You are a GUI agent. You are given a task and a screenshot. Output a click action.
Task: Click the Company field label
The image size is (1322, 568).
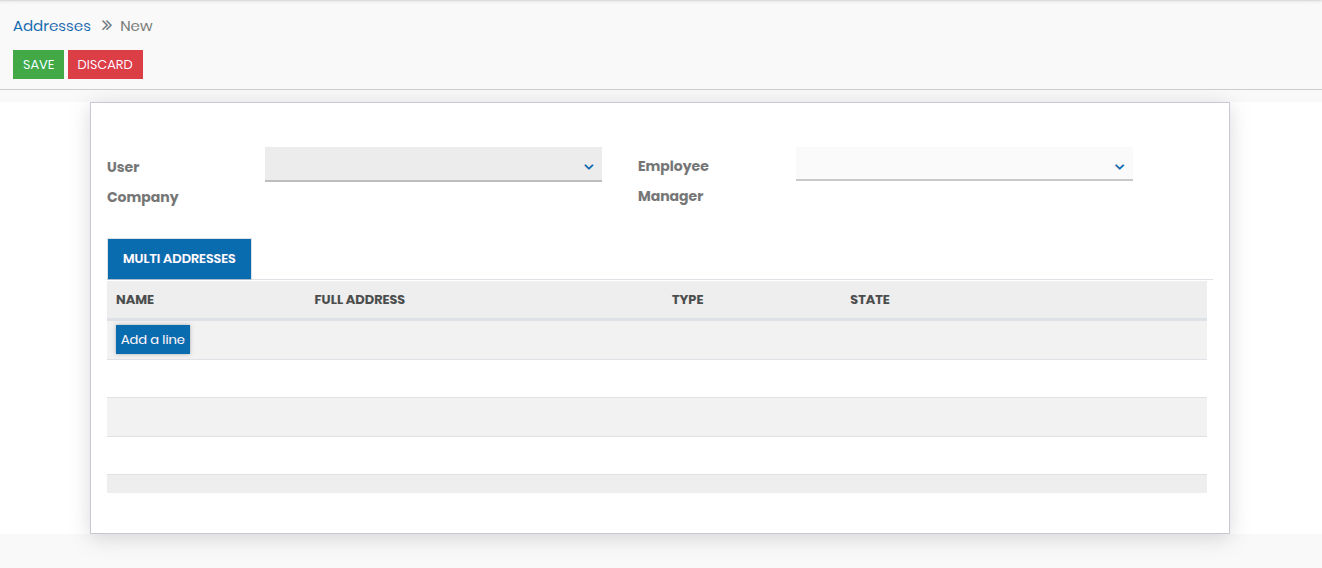click(x=142, y=197)
